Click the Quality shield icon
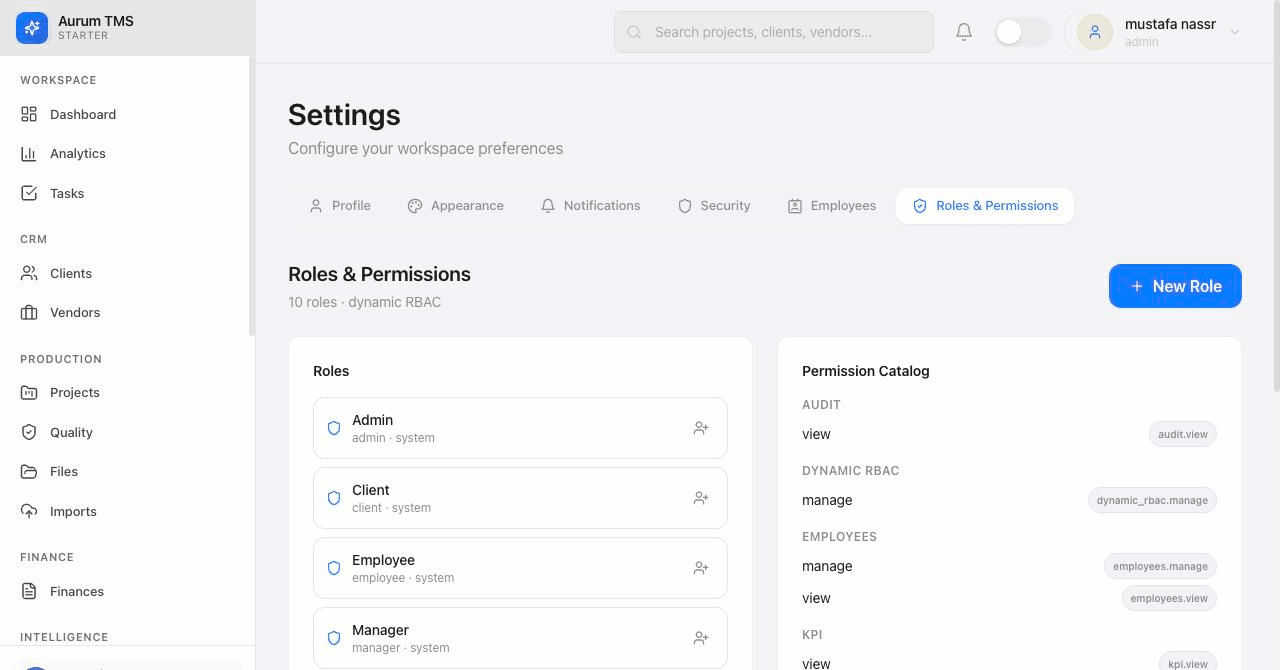 [29, 432]
